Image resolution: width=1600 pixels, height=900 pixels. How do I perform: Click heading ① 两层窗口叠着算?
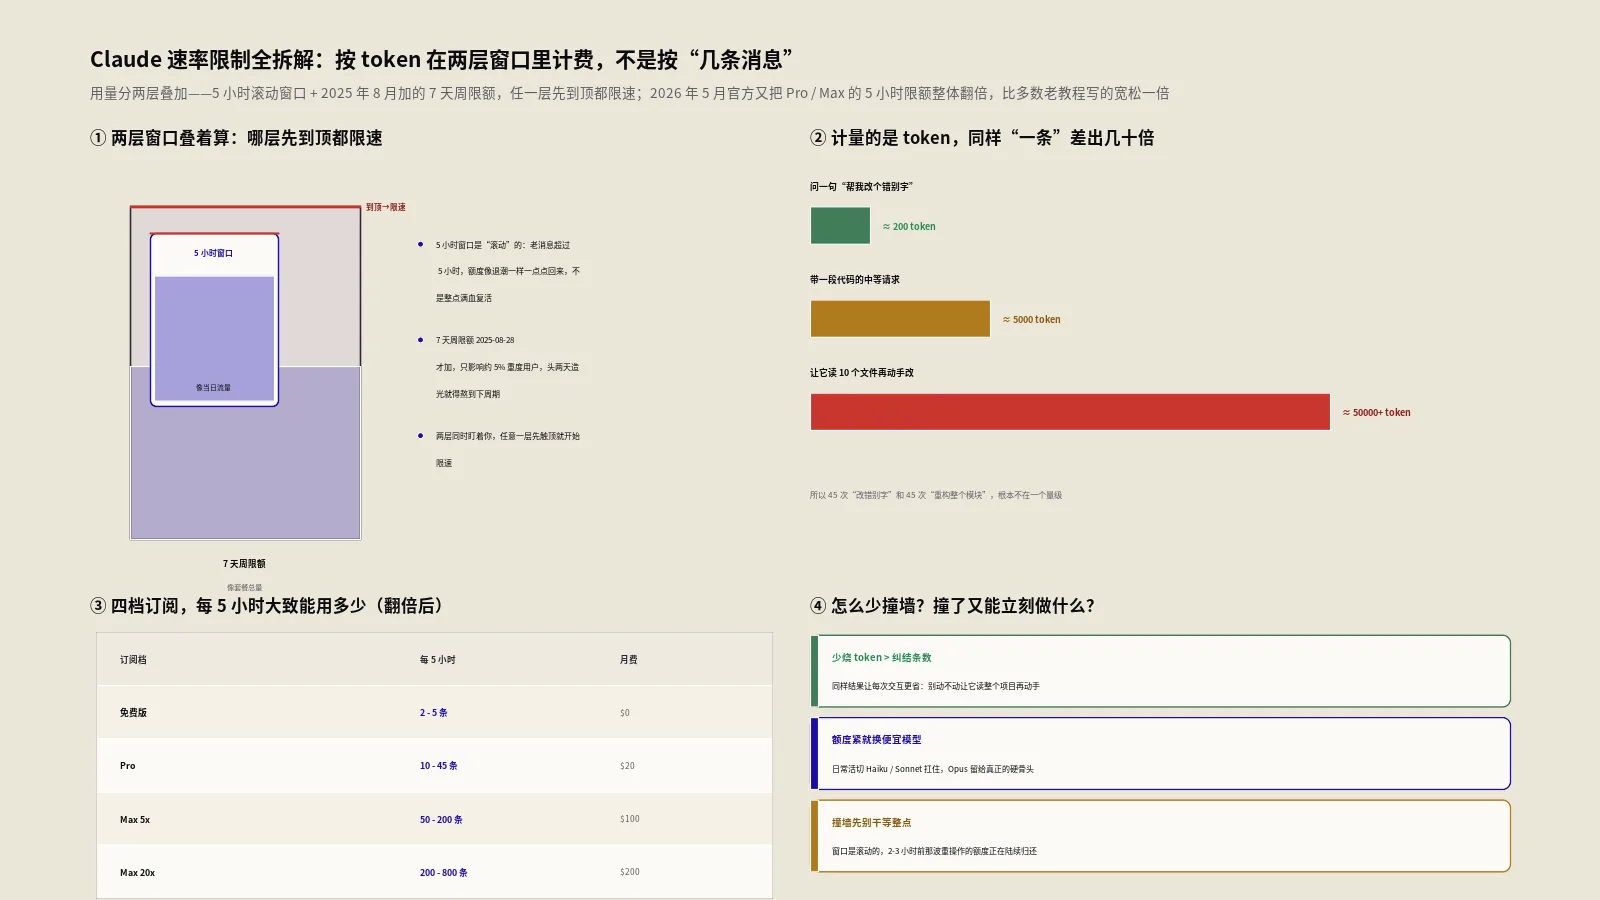click(236, 138)
